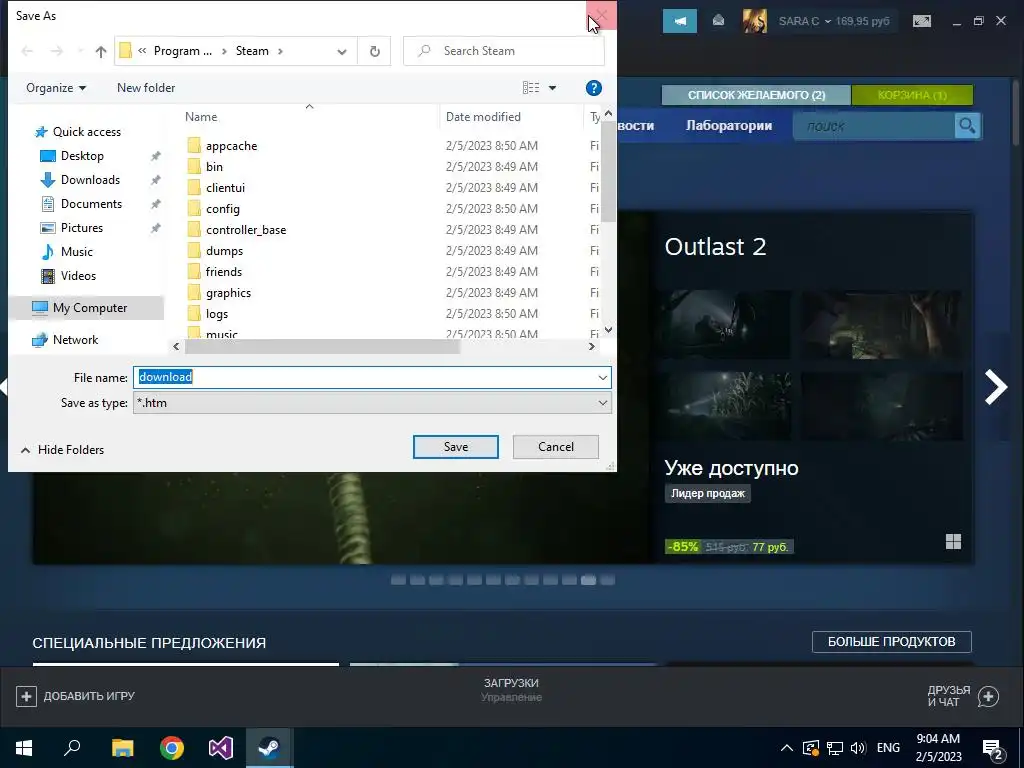The height and width of the screenshot is (768, 1024).
Task: Click the store search magnifier icon
Action: (x=967, y=125)
